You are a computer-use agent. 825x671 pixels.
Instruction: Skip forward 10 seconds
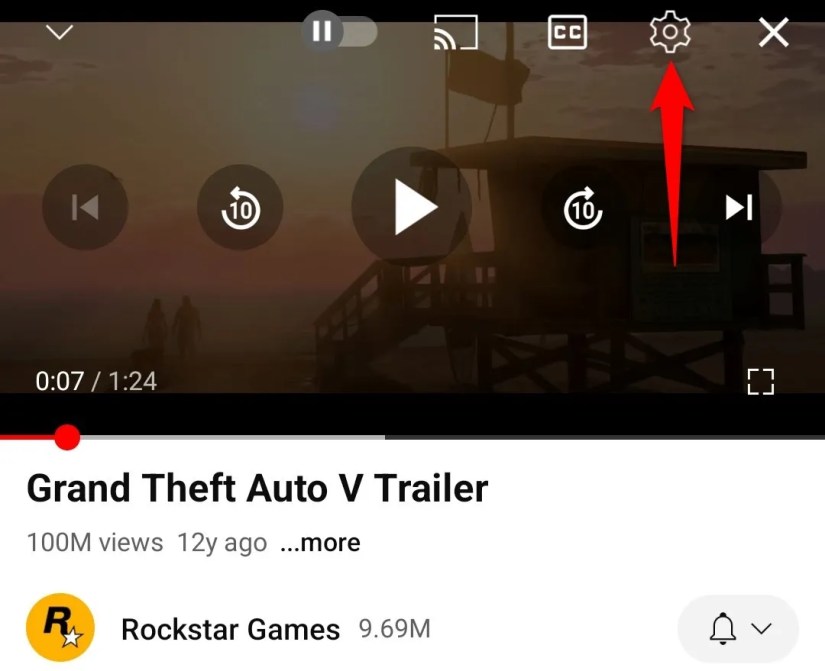point(583,208)
